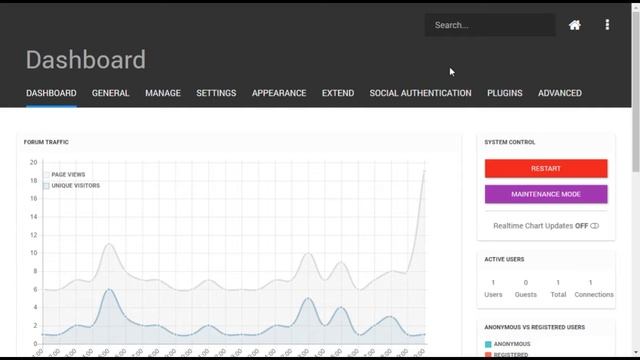Toggle Realtime Chart Updates switch
Image resolution: width=640 pixels, height=360 pixels.
[595, 226]
